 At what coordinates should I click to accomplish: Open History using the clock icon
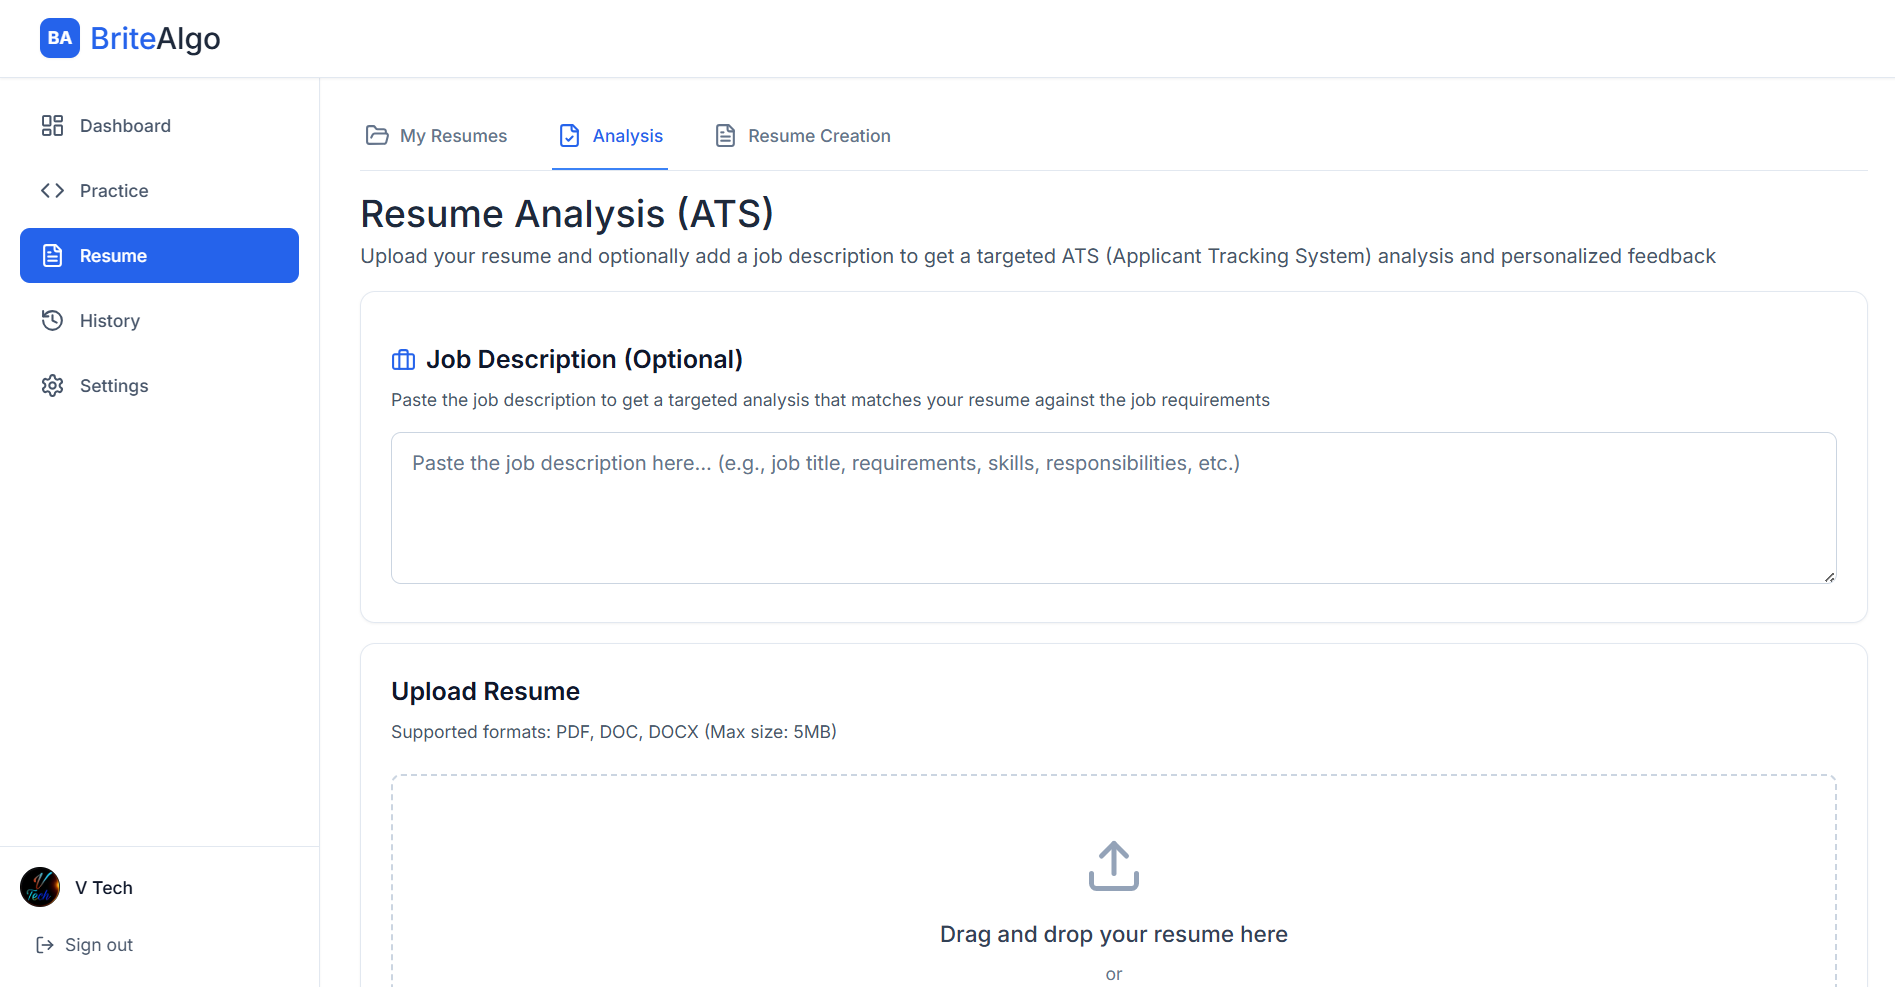[x=52, y=320]
